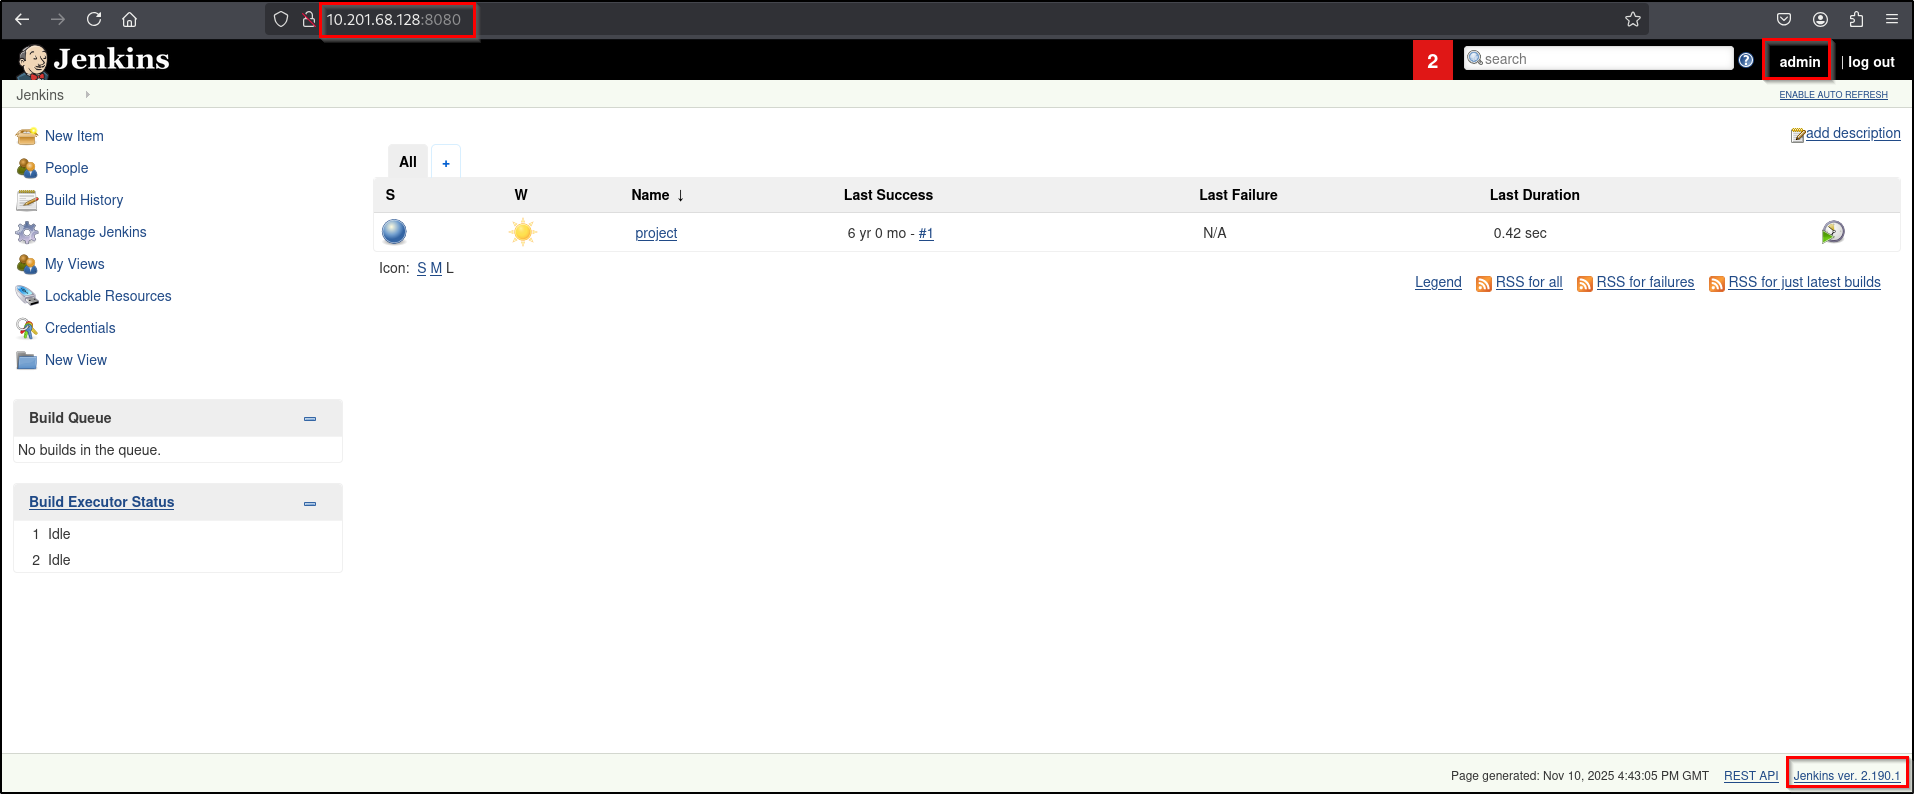This screenshot has height=794, width=1914.
Task: Sort by the Last Success column header
Action: [x=888, y=195]
